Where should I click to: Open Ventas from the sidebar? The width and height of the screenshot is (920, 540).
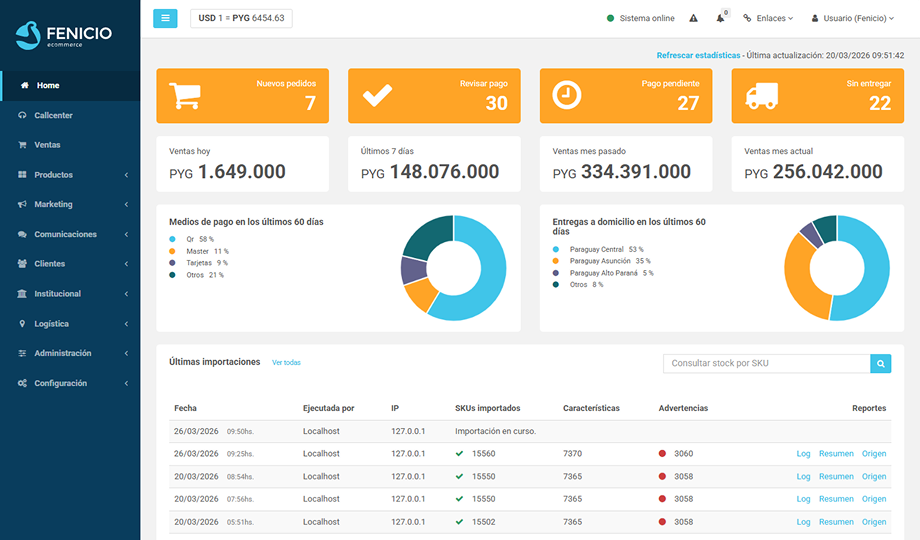[x=47, y=145]
